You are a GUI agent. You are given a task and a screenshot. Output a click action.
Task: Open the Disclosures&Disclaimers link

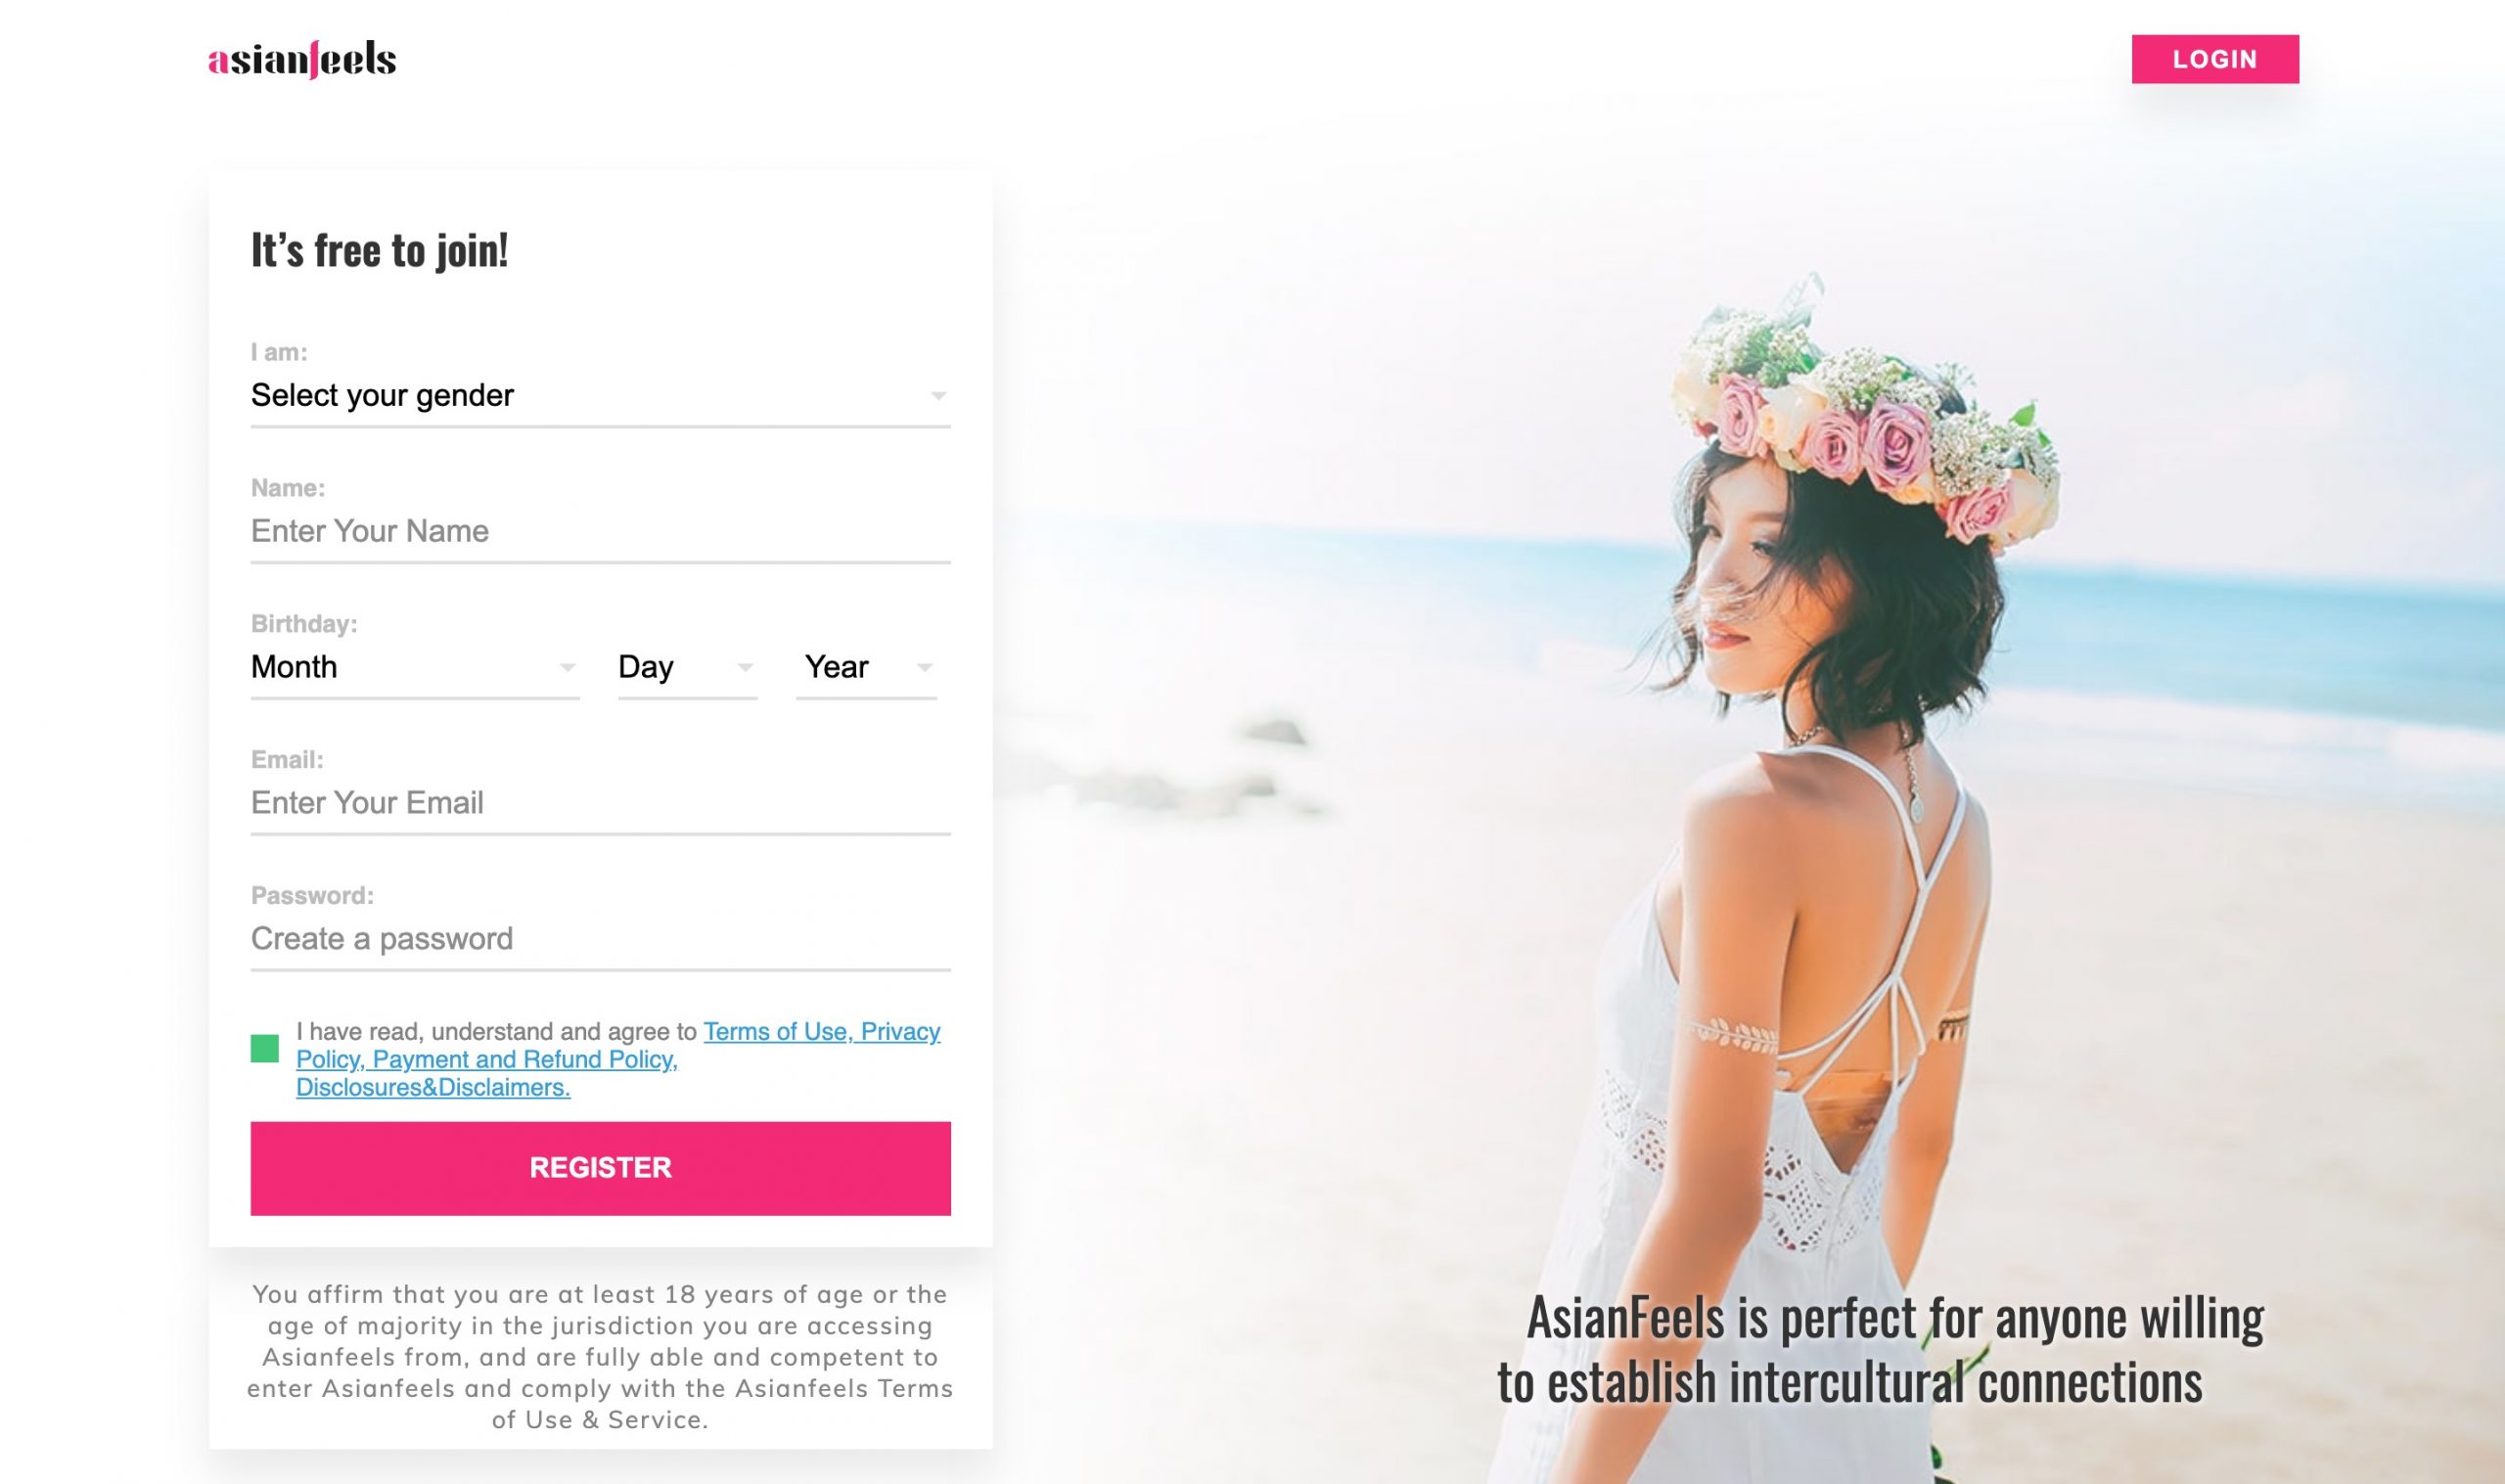pos(433,1087)
